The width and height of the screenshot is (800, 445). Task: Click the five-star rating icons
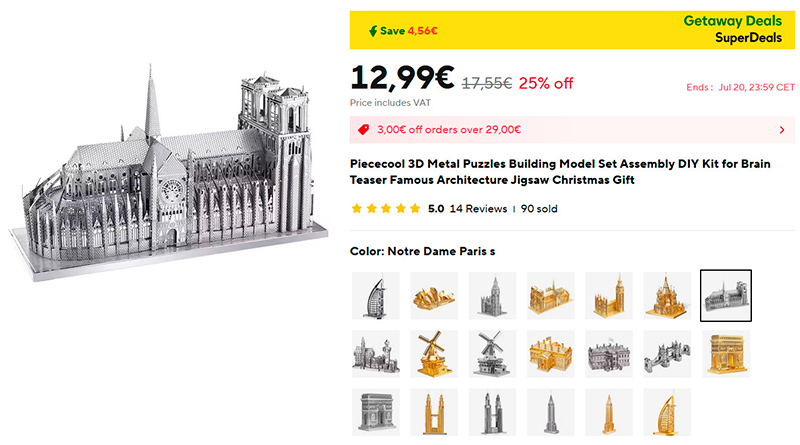(385, 209)
